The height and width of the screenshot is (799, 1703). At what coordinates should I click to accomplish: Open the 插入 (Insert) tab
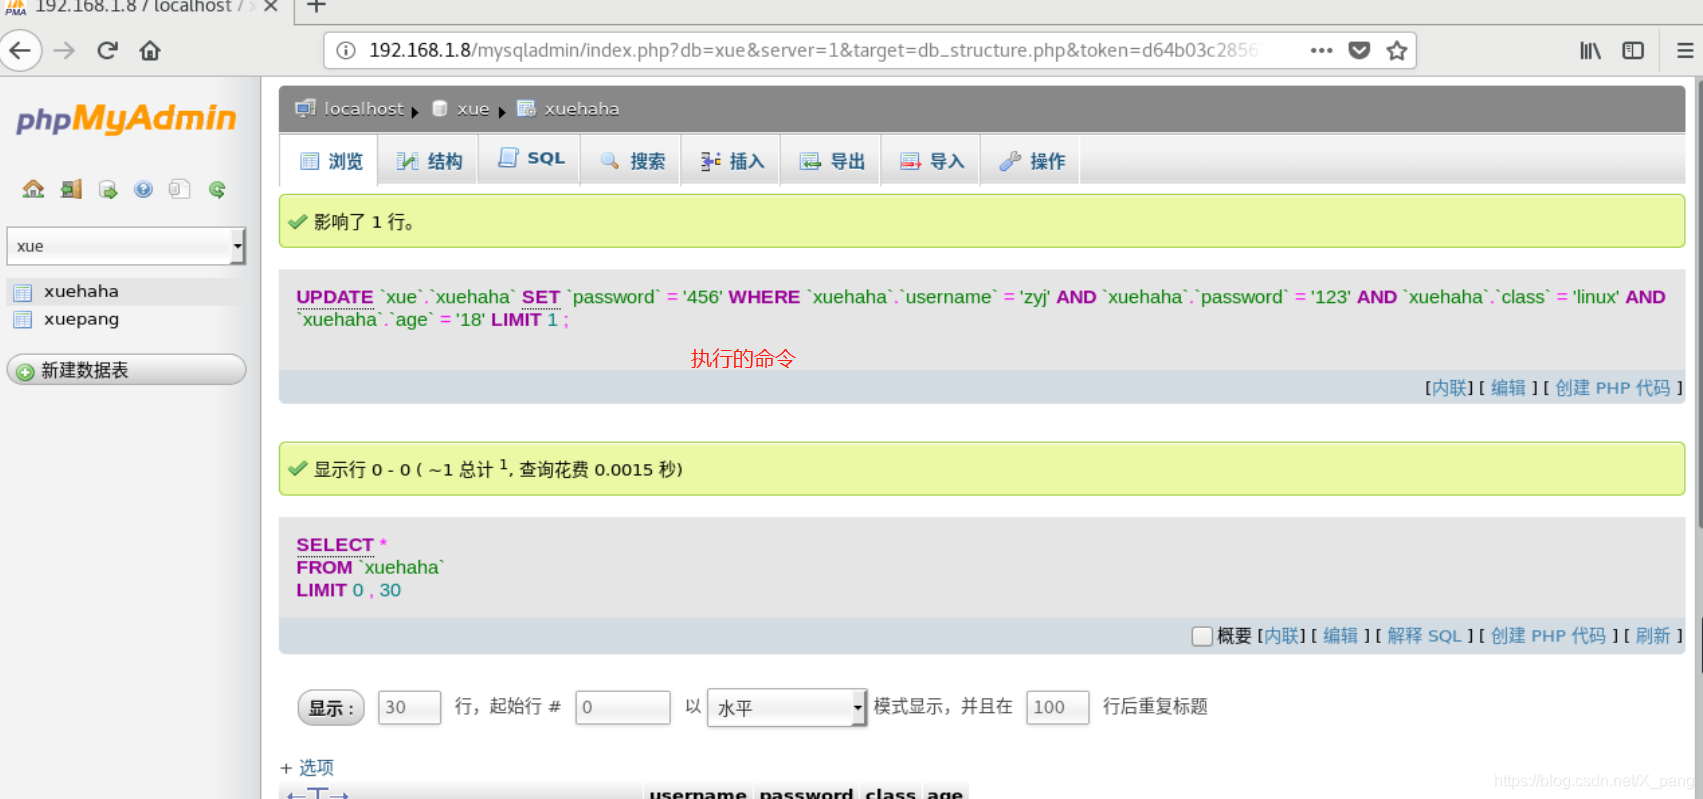tap(731, 161)
